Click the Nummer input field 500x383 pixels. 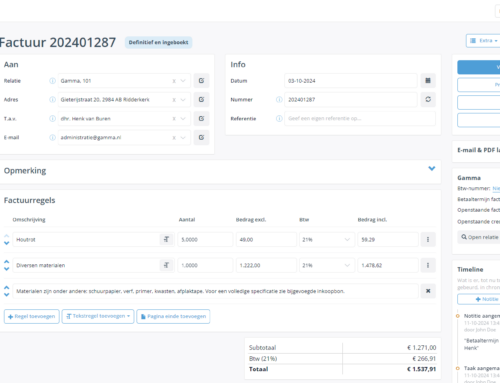[351, 99]
